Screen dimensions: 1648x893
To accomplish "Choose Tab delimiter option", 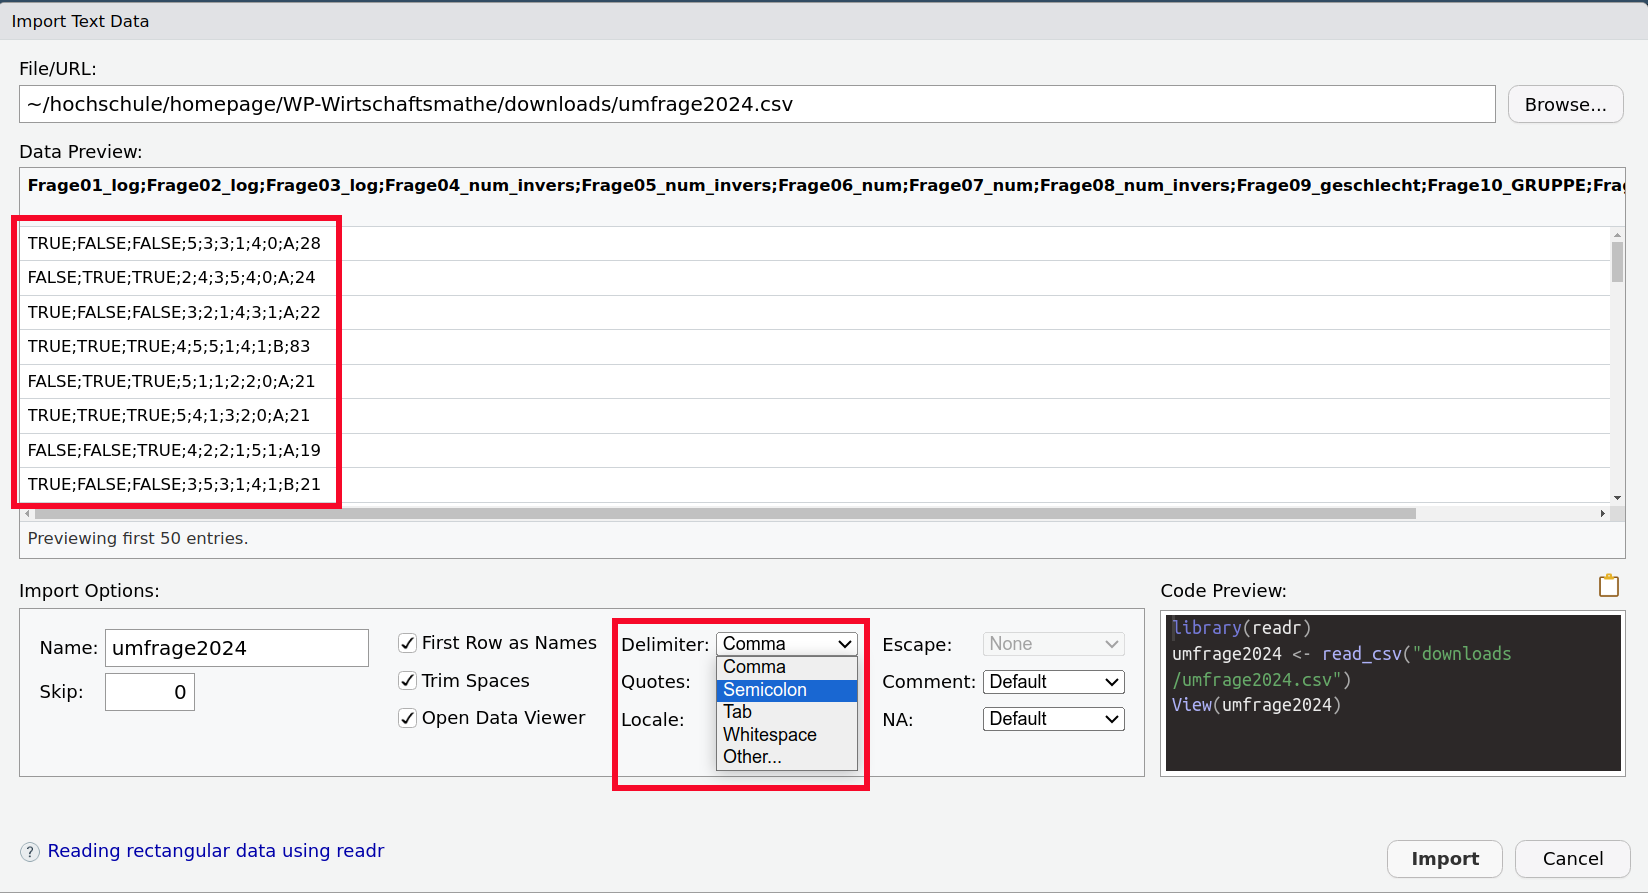I will (786, 712).
